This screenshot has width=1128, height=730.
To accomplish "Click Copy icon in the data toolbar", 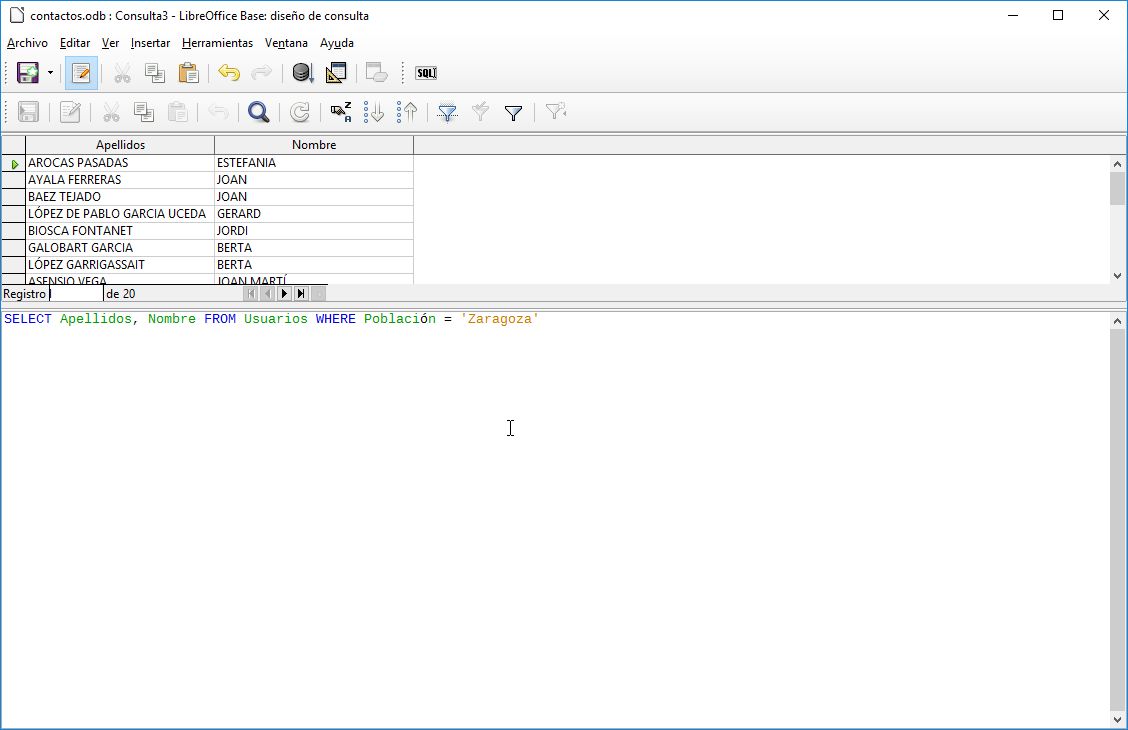I will coord(144,112).
